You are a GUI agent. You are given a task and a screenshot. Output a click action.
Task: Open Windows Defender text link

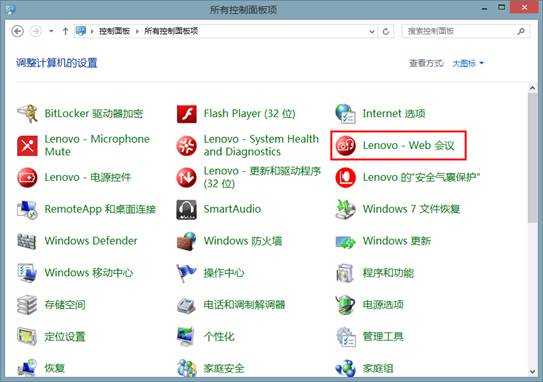91,241
